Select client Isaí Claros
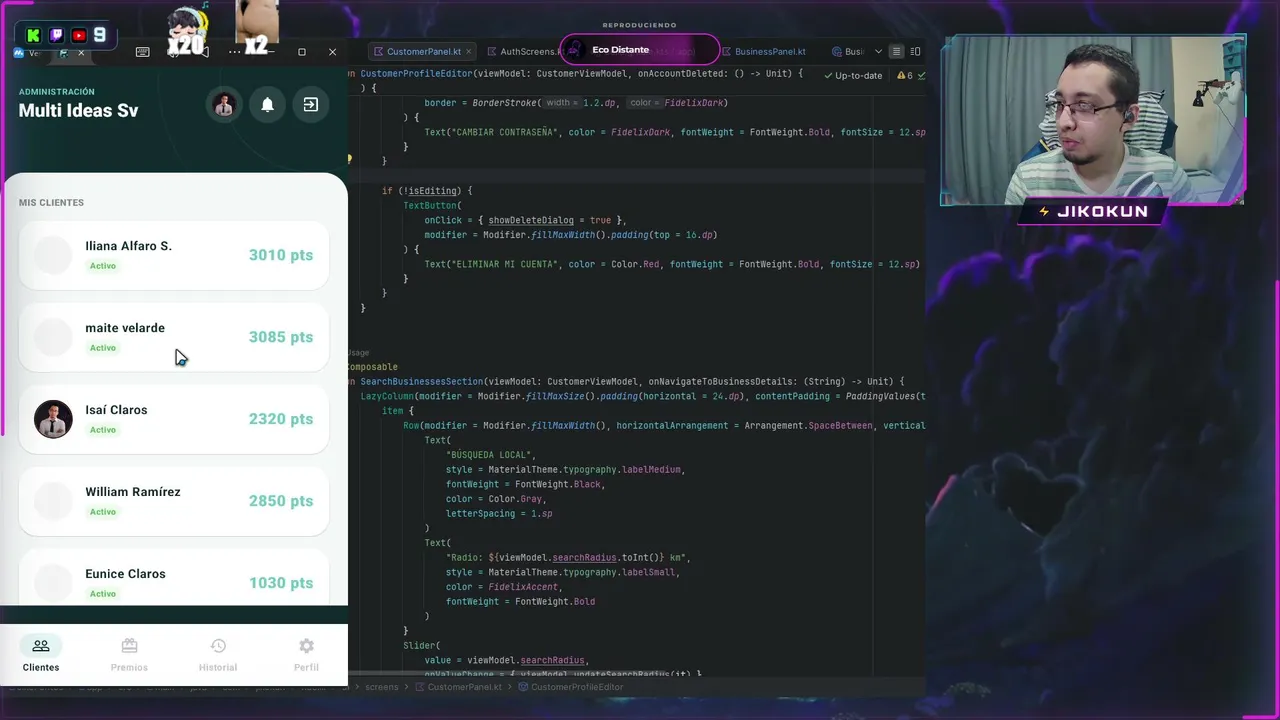Screen dimensions: 1280x720 174,419
